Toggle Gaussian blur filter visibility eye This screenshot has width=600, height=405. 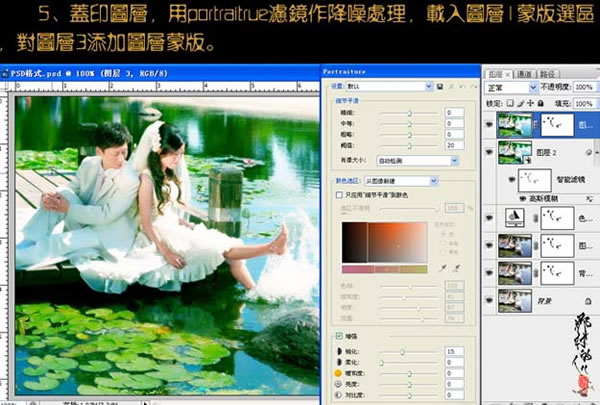click(523, 199)
